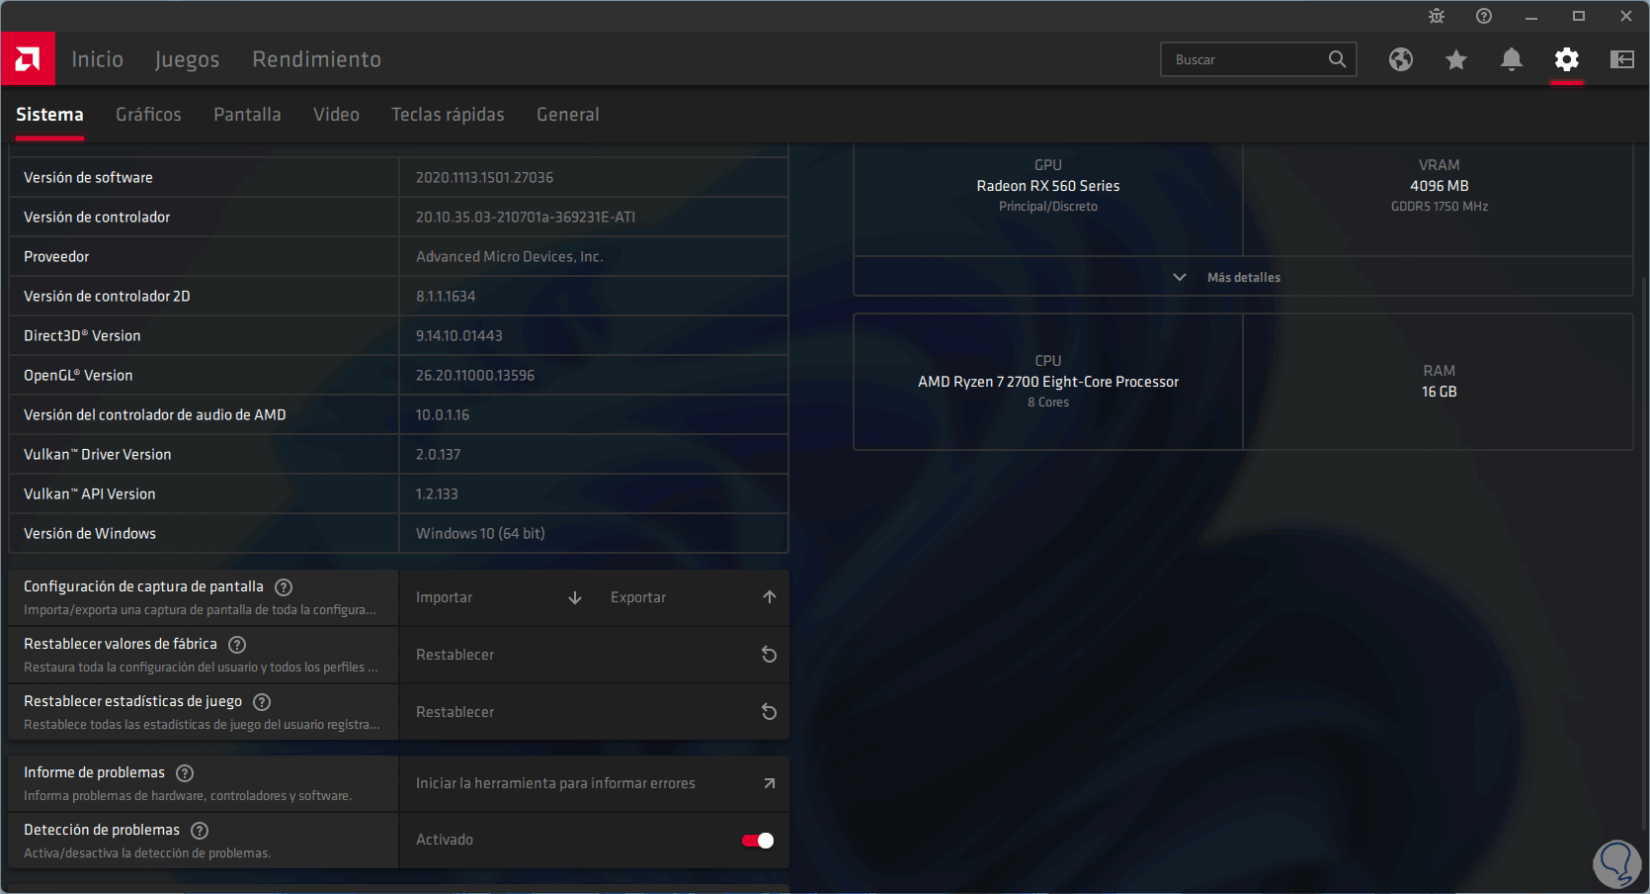The width and height of the screenshot is (1650, 894).
Task: Click launch arrow for error reporting tool
Action: pyautogui.click(x=769, y=783)
